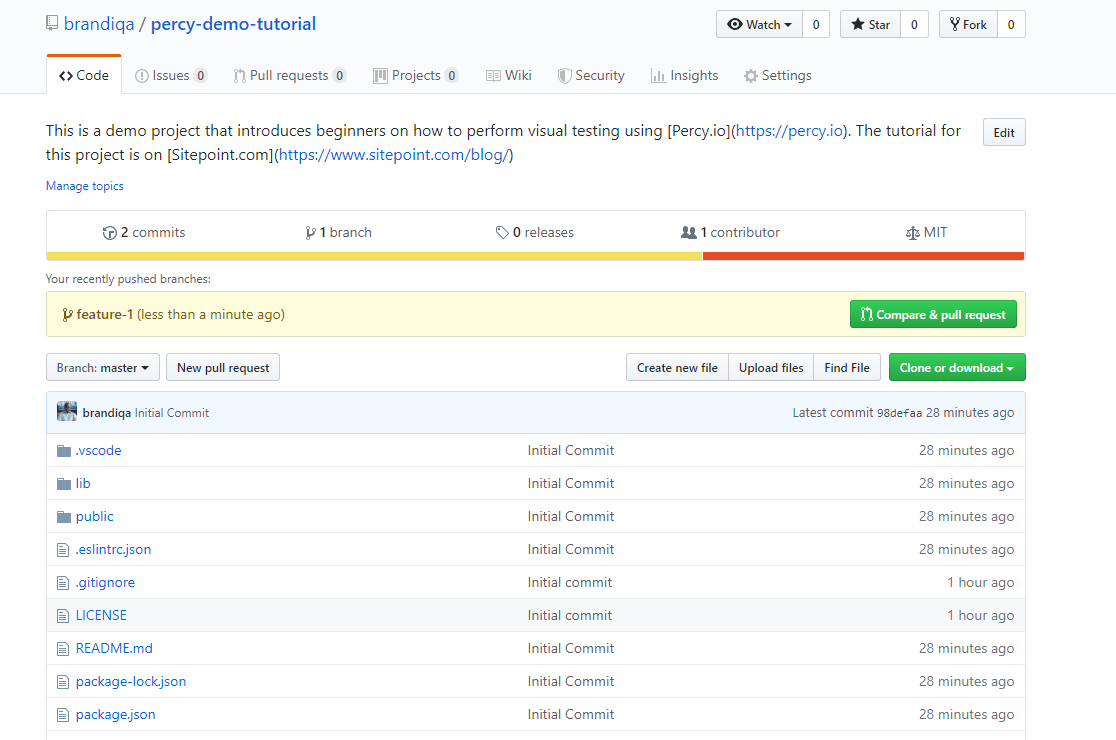This screenshot has width=1116, height=740.
Task: Click the commits history clock icon
Action: point(110,232)
